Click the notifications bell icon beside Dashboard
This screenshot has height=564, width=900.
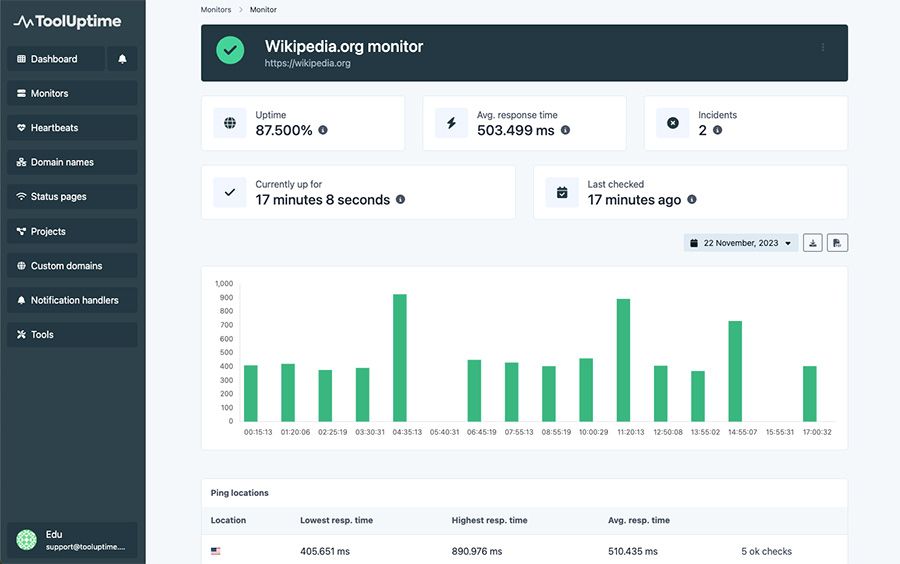(122, 59)
